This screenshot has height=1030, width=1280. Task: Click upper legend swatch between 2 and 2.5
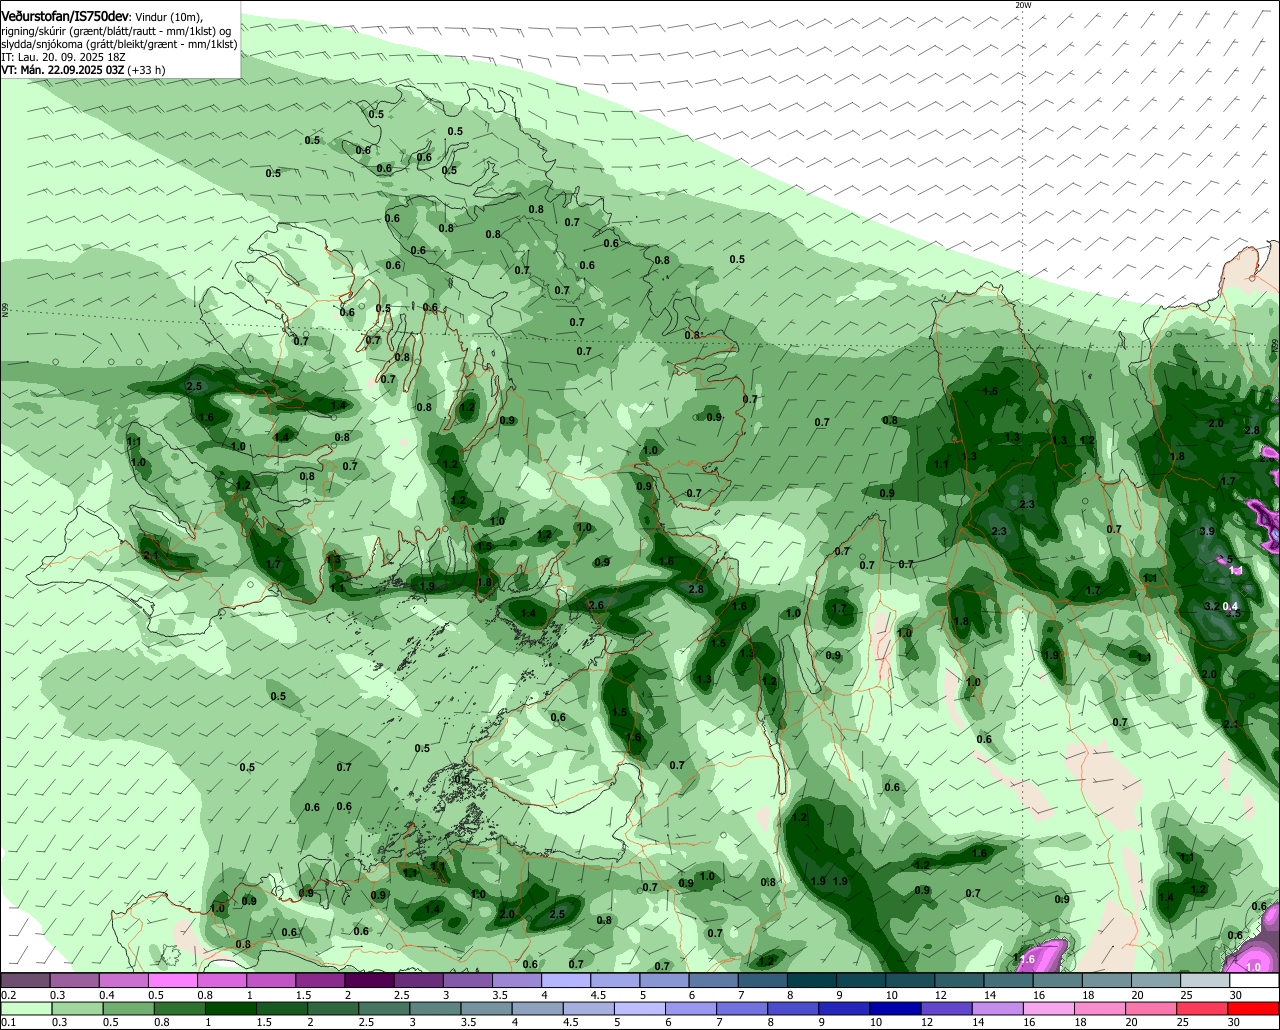(x=369, y=980)
